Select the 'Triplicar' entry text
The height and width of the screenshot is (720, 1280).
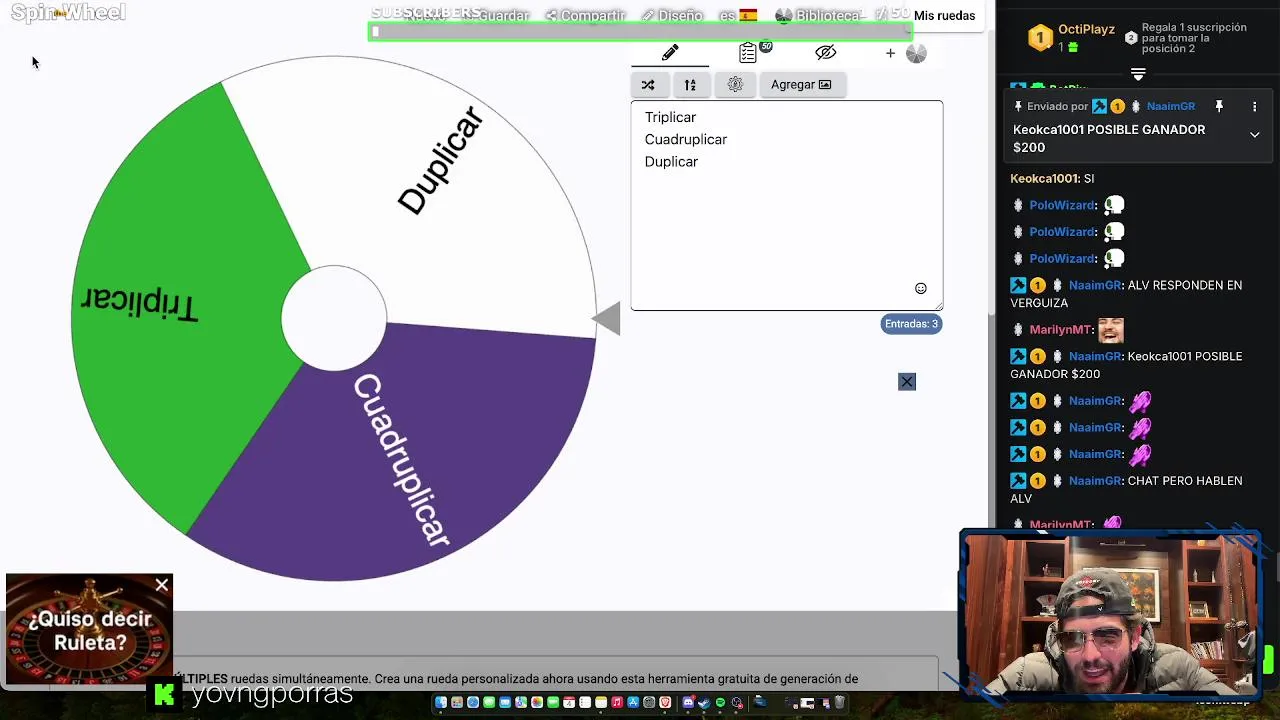pos(670,117)
